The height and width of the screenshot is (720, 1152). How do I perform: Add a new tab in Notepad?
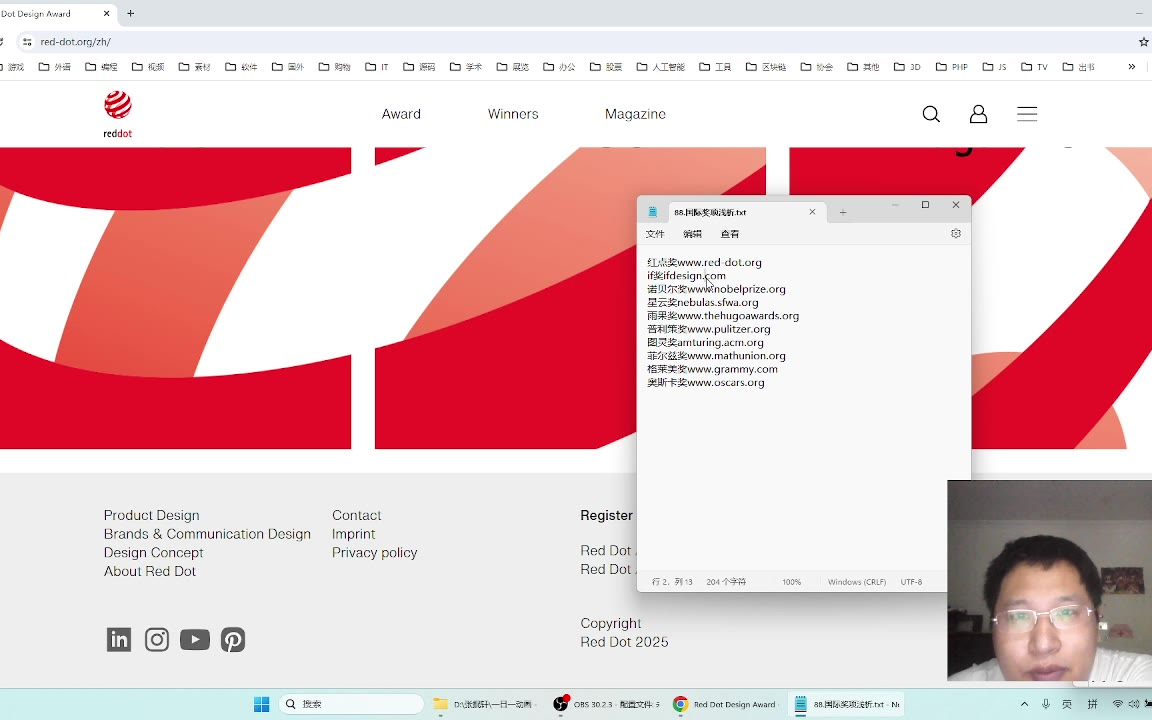(x=843, y=212)
